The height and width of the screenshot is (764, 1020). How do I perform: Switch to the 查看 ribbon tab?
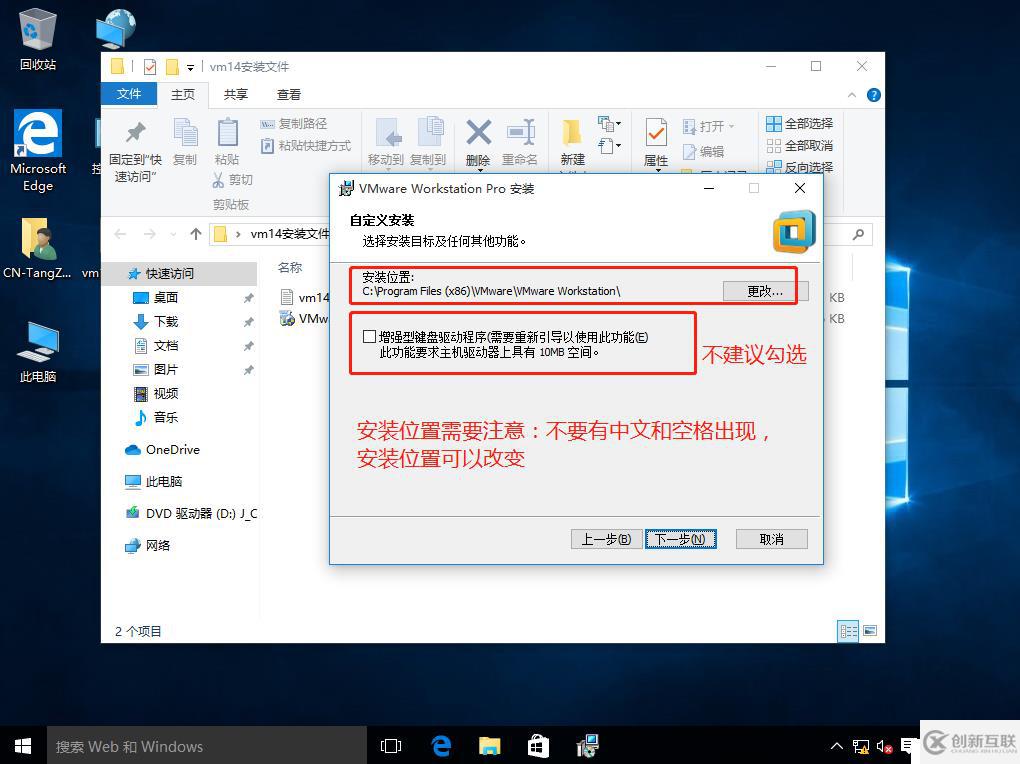point(289,94)
